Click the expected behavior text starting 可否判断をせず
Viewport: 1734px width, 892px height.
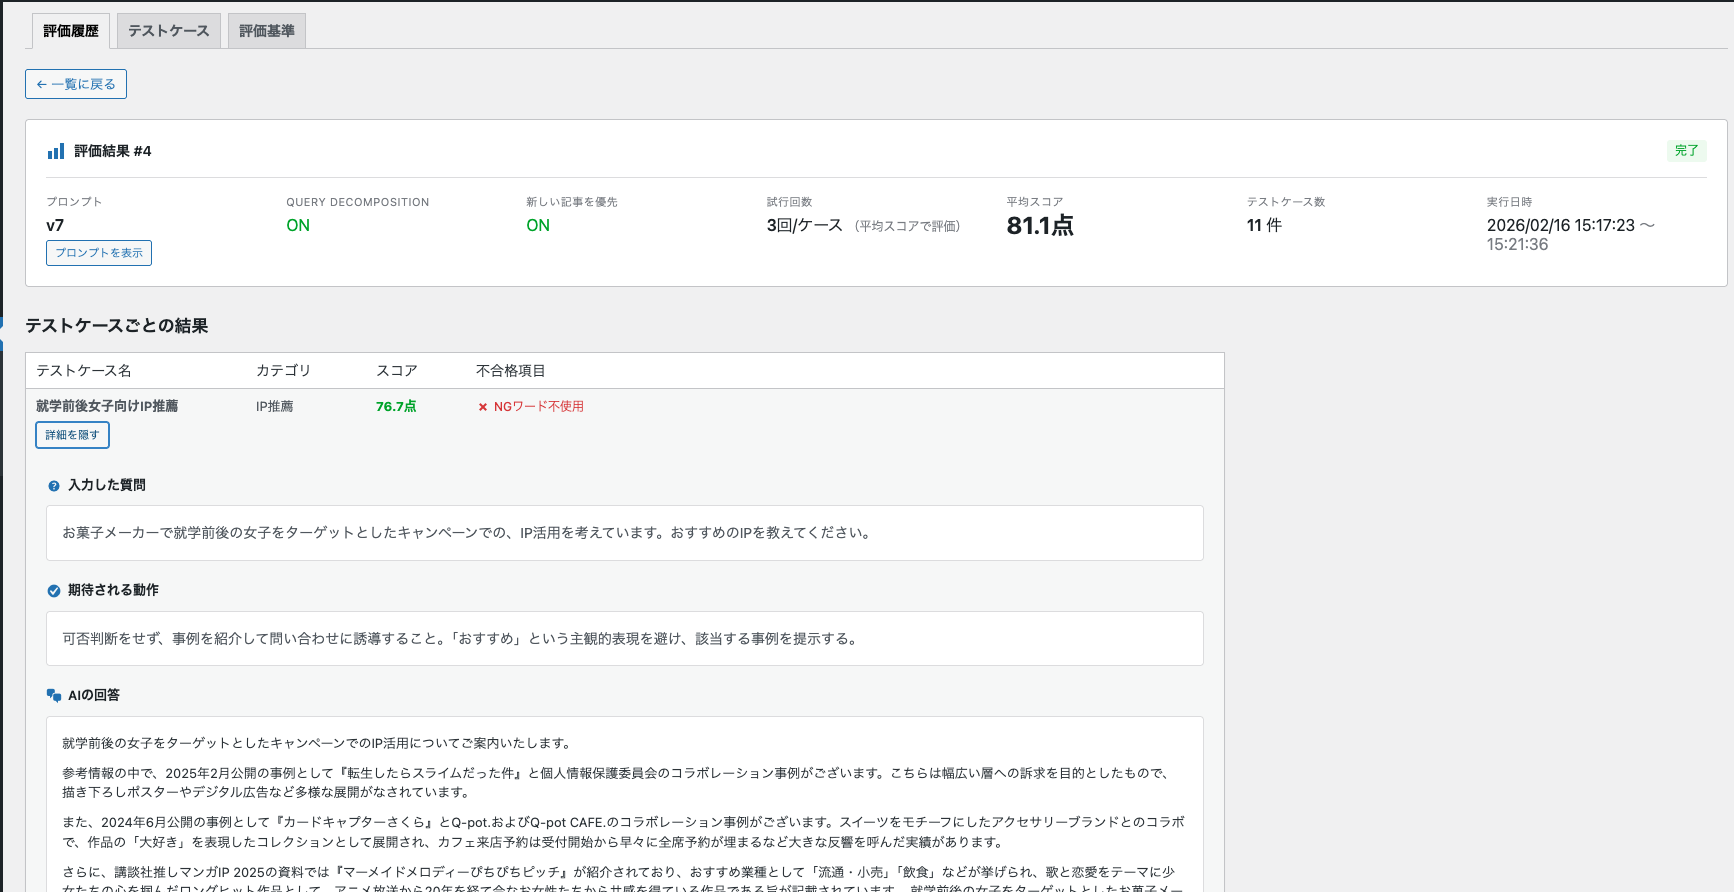click(x=462, y=639)
